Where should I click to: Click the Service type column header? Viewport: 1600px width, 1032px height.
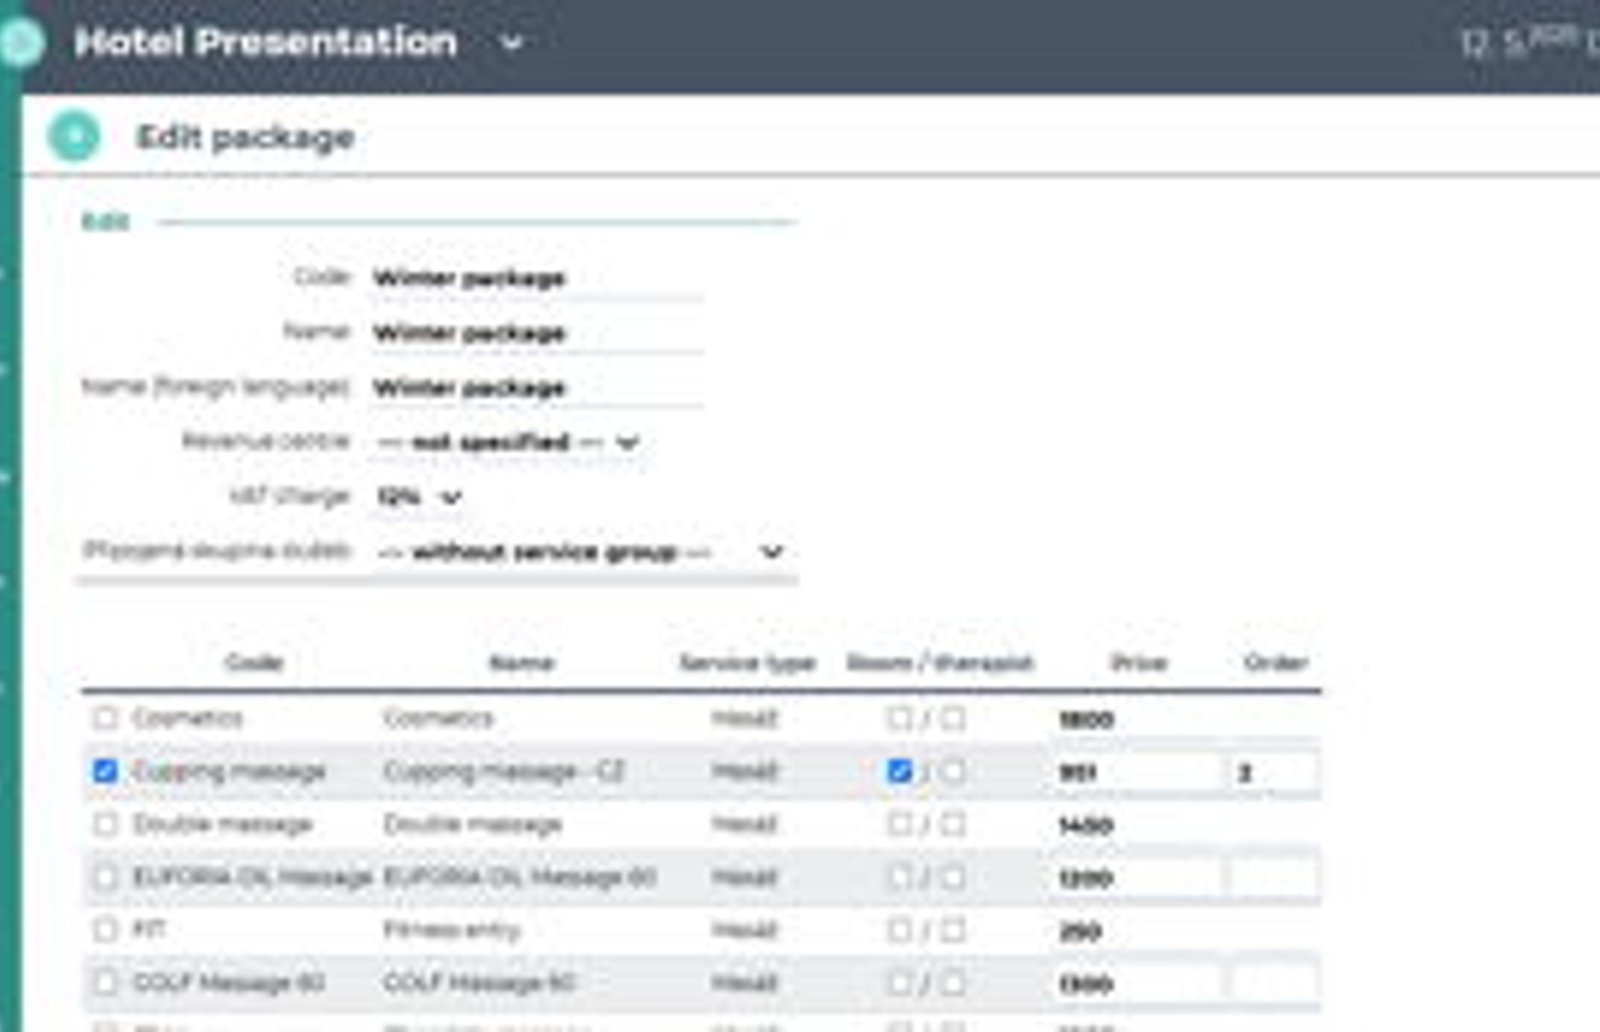click(x=747, y=662)
